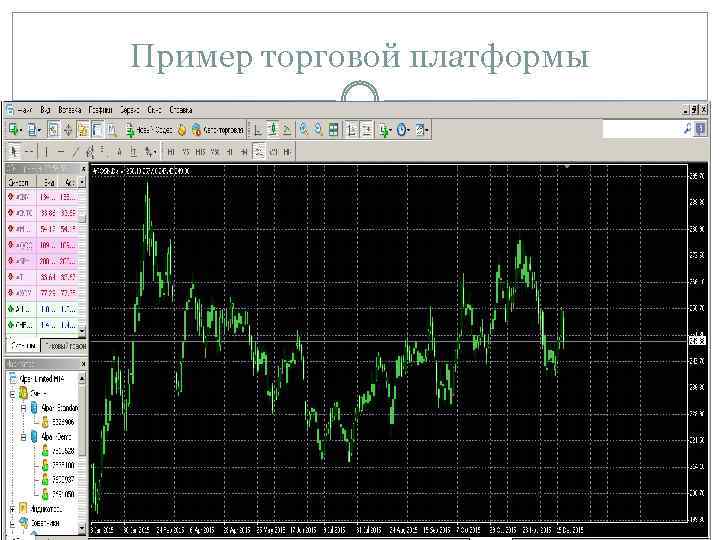Open the Templates dropdown
This screenshot has height=540, width=720.
pos(422,130)
